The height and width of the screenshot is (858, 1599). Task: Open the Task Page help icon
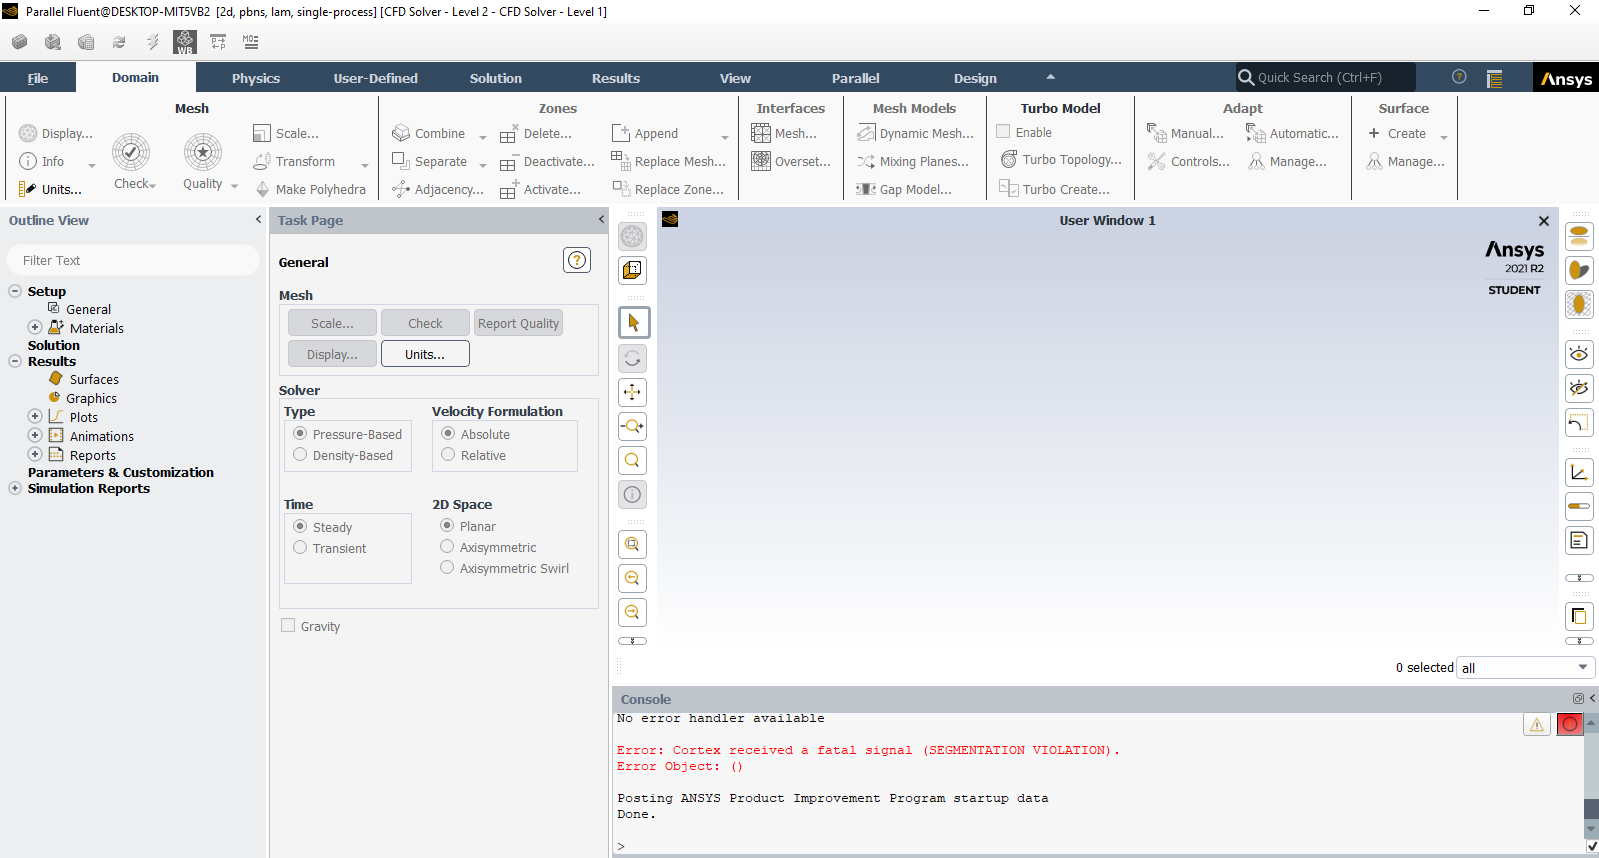pos(577,260)
